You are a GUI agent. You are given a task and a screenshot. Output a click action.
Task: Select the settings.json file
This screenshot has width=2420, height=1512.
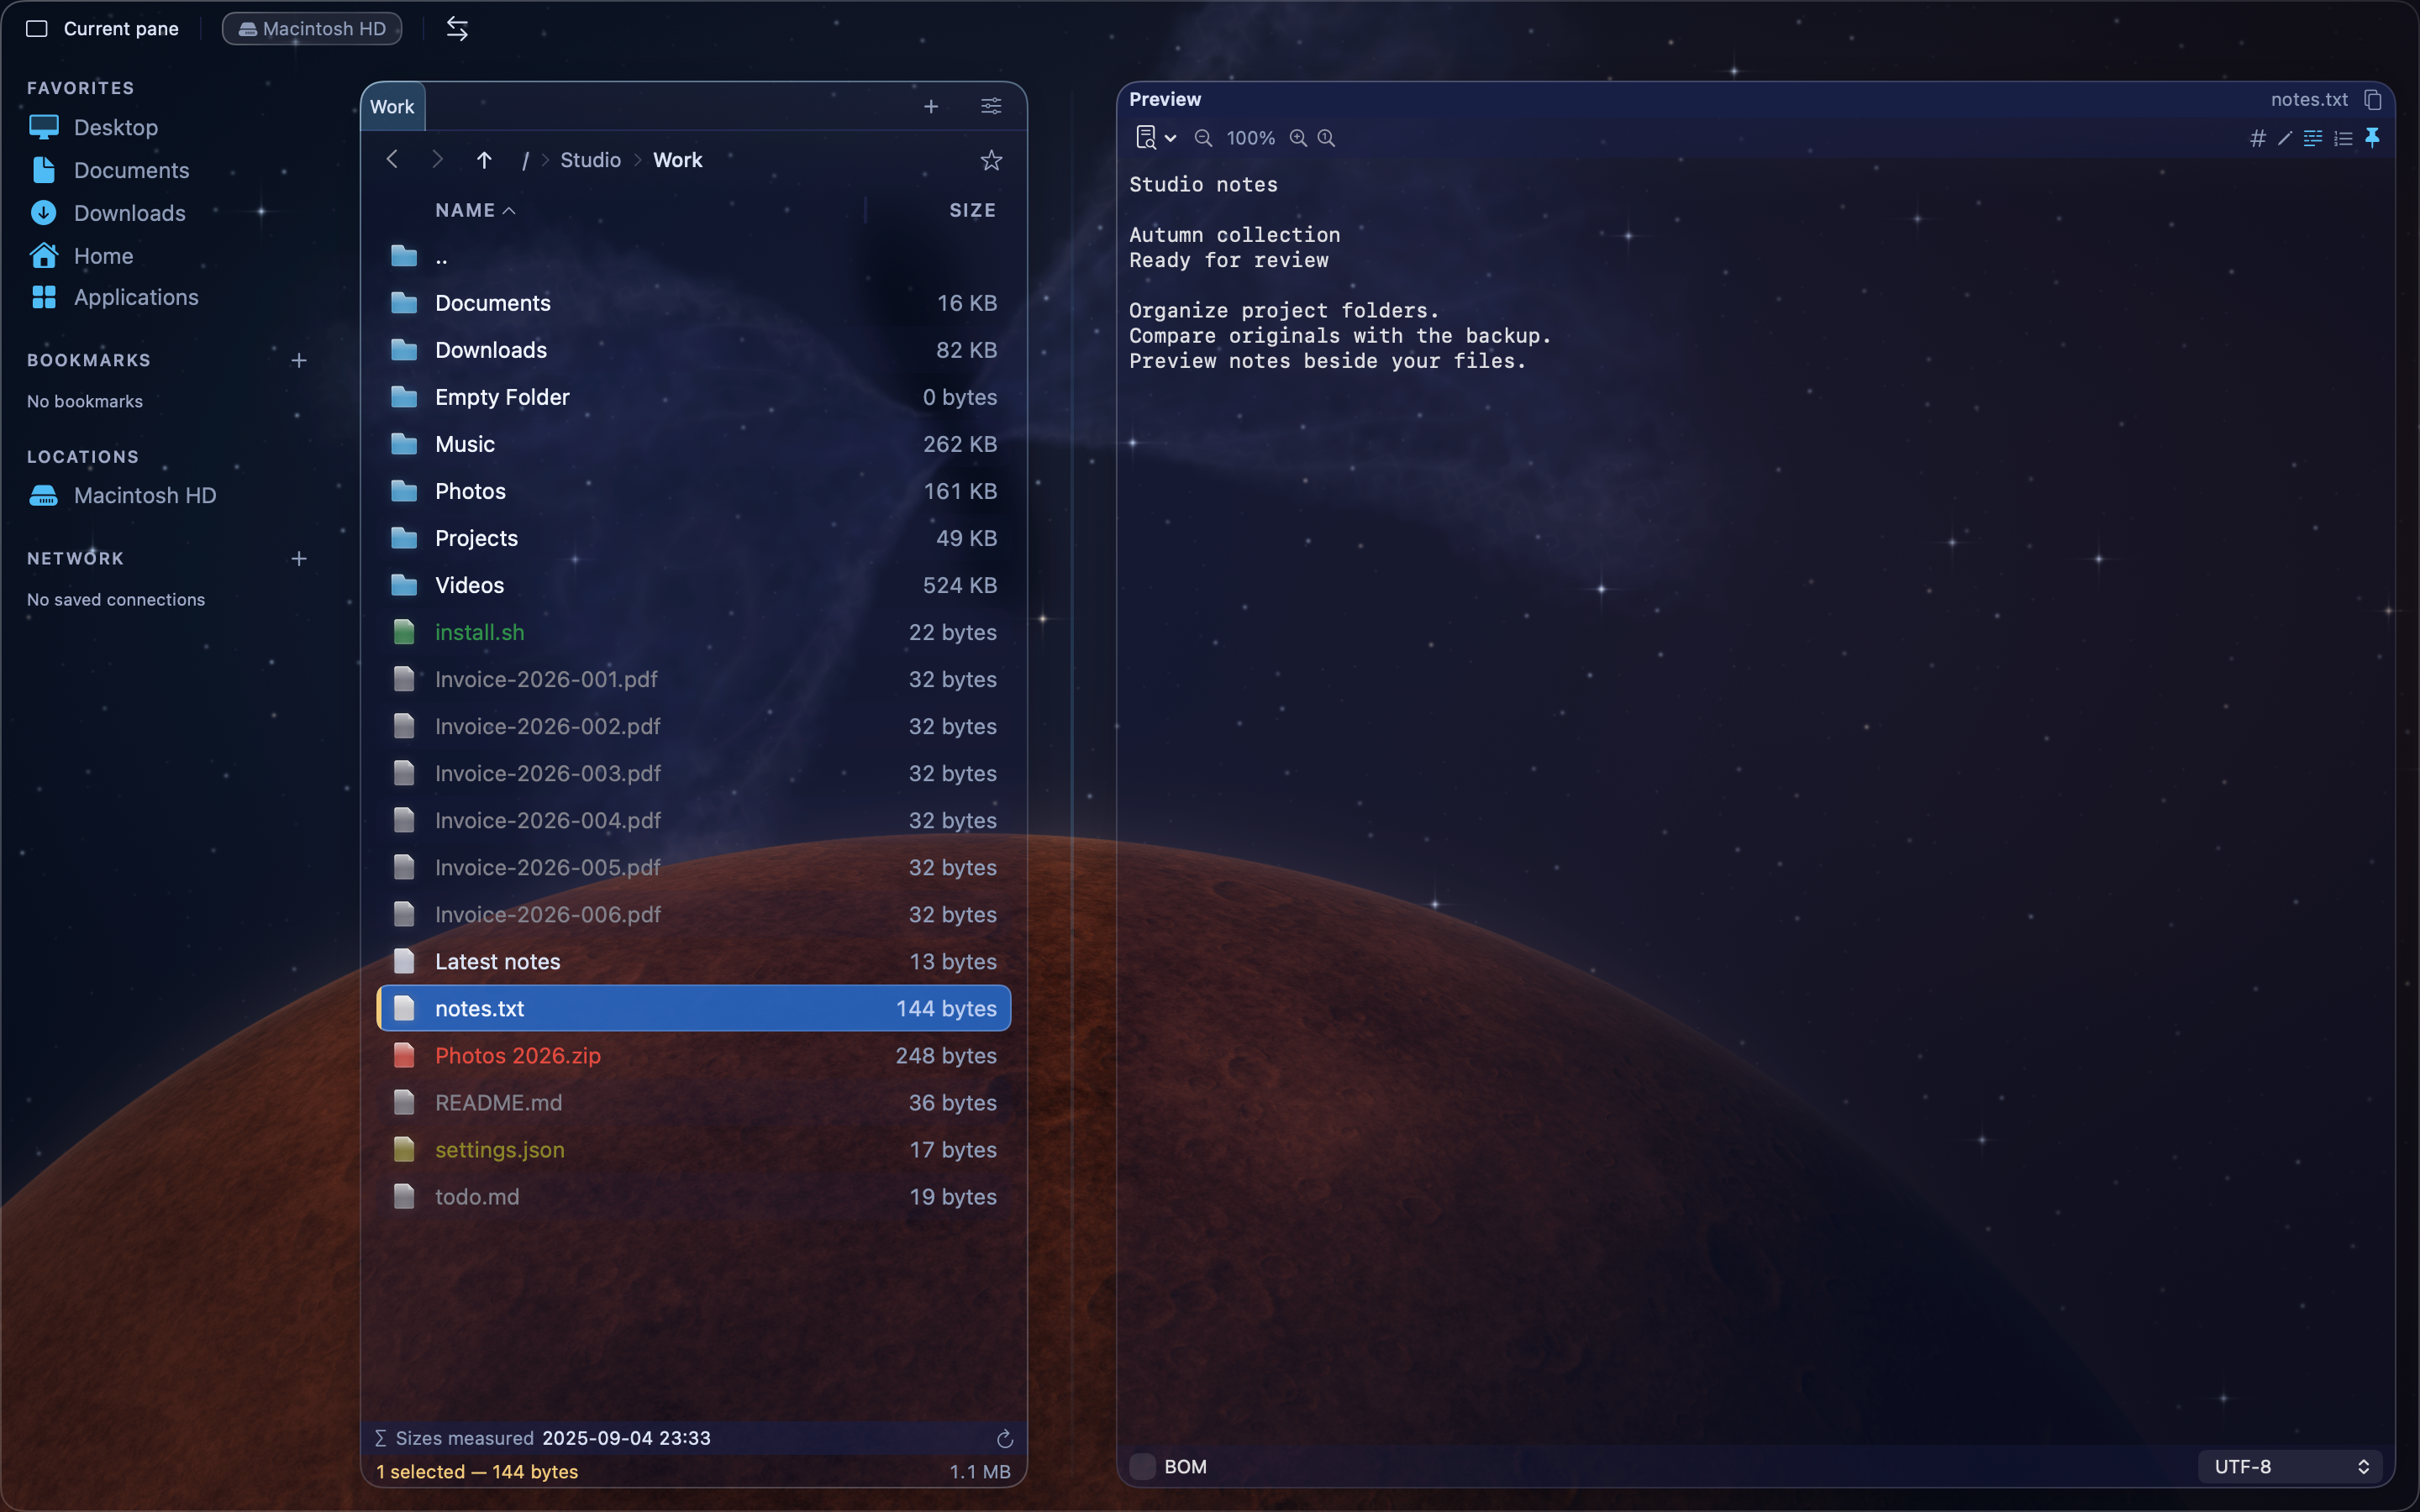[694, 1149]
